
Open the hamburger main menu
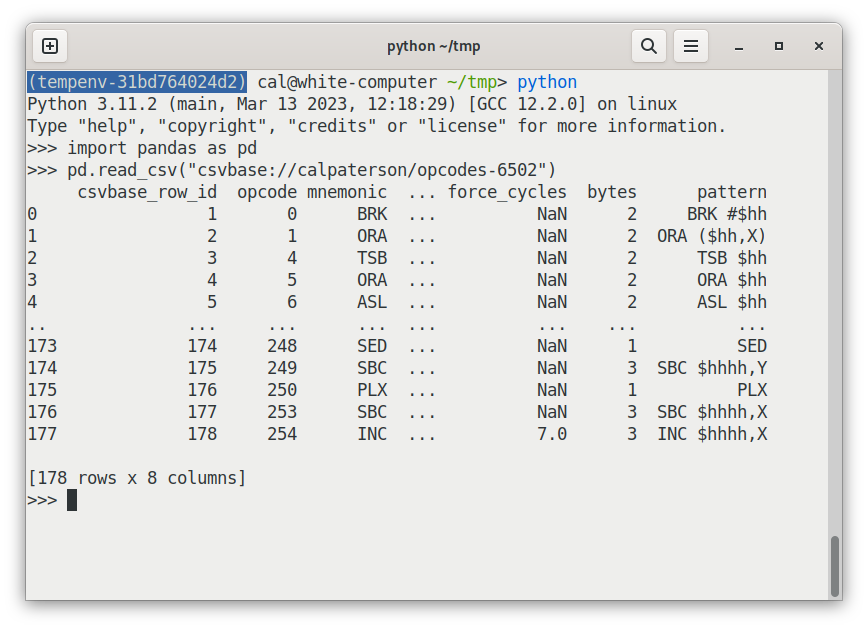point(690,46)
